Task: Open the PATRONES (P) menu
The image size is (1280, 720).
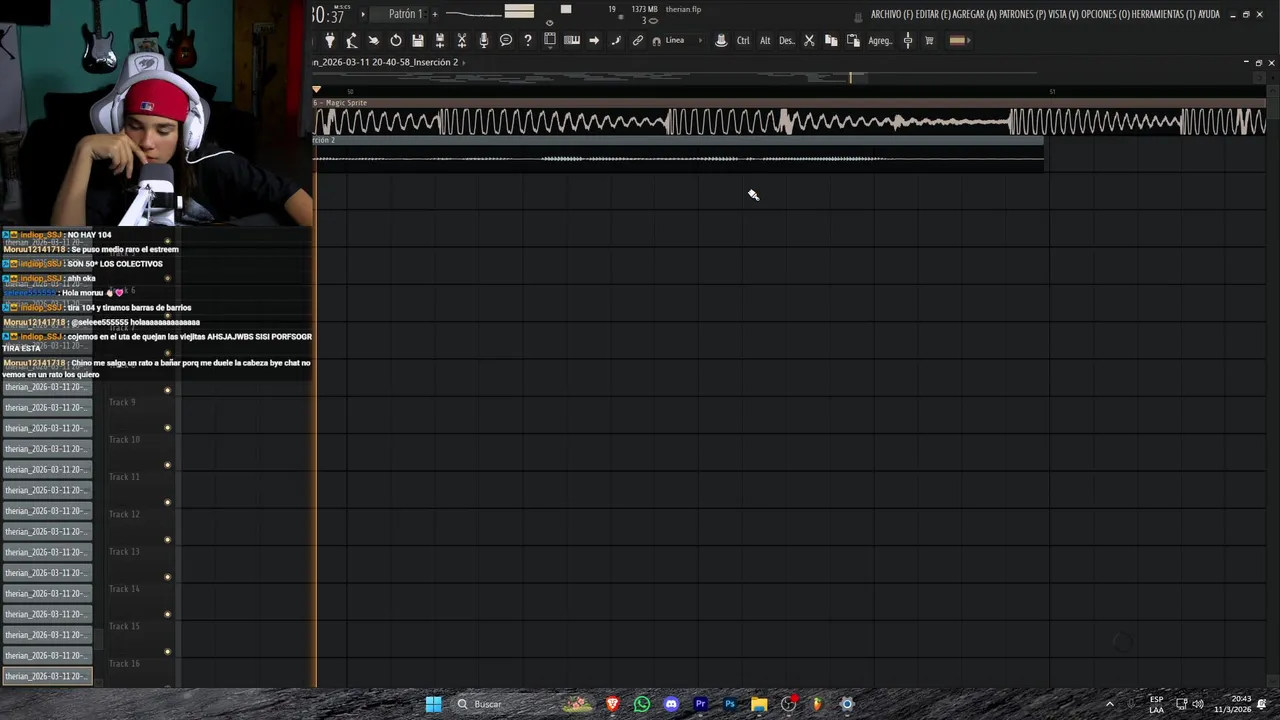Action: click(x=1022, y=14)
